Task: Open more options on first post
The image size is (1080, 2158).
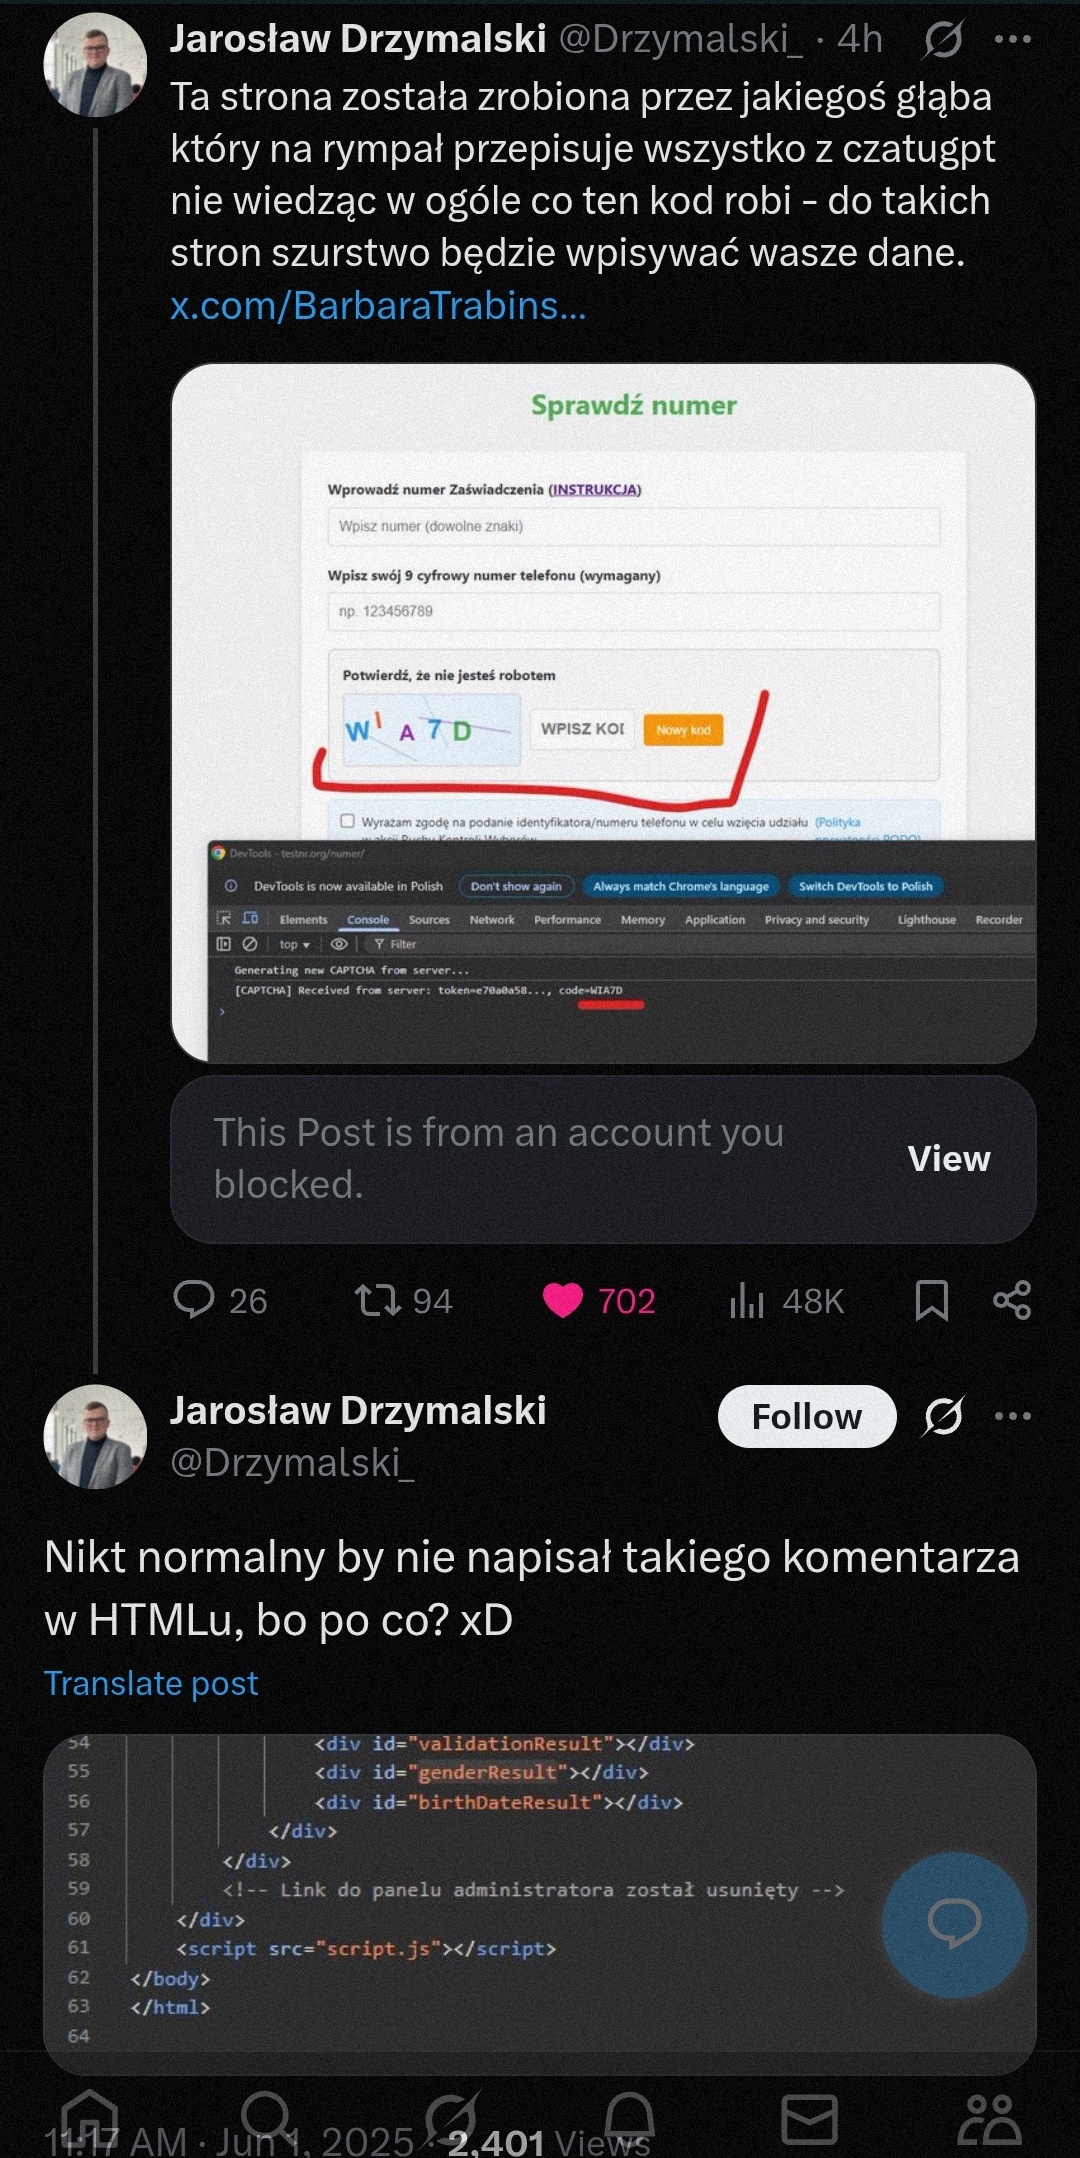Action: pos(1013,40)
